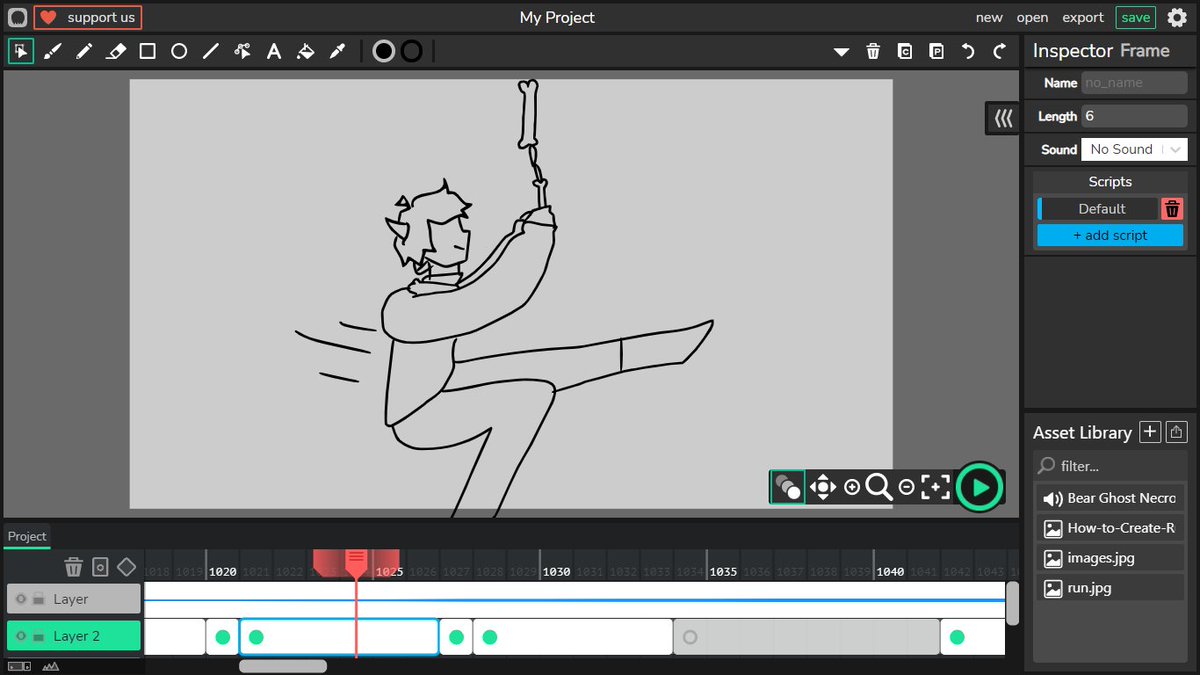1200x675 pixels.
Task: Open the new project menu
Action: [989, 17]
